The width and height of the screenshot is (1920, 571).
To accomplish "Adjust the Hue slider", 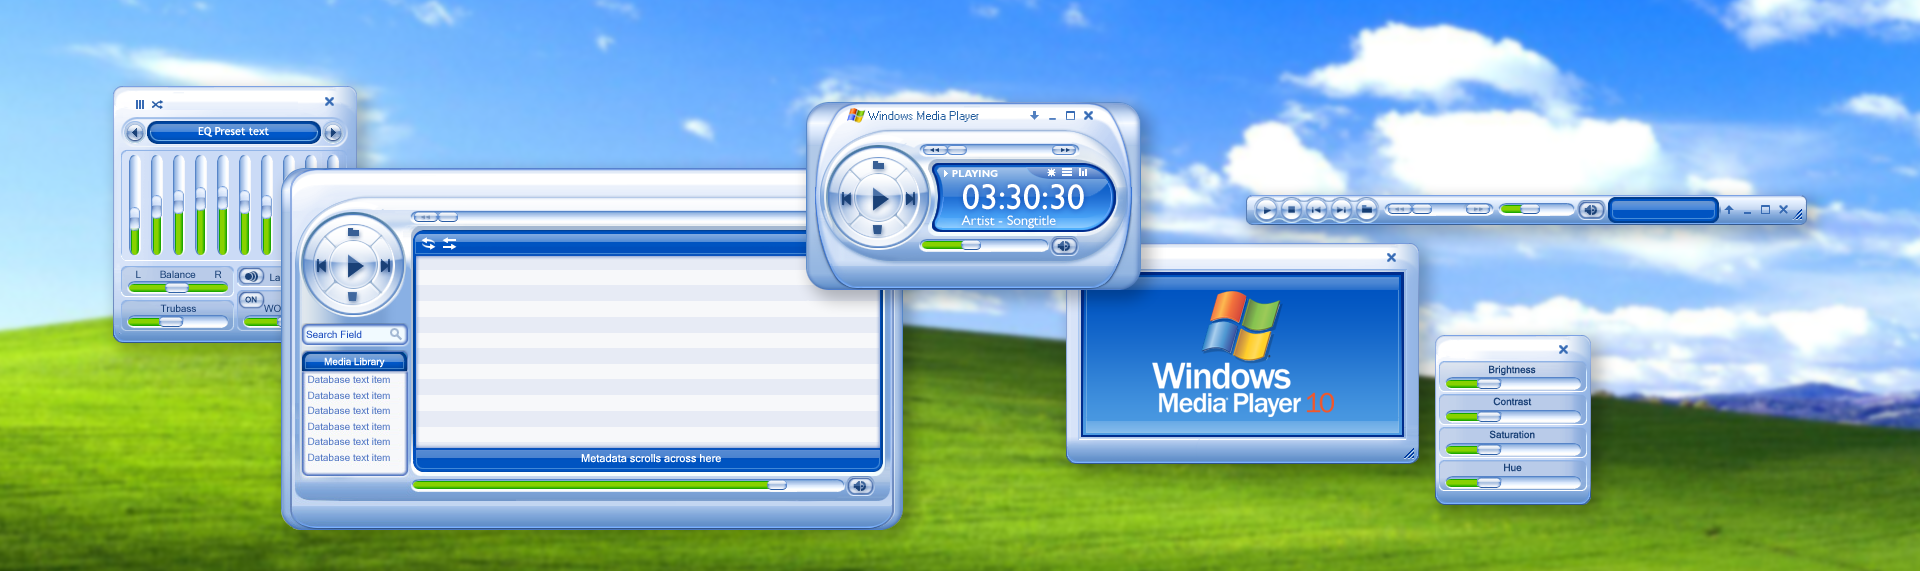I will click(1513, 483).
